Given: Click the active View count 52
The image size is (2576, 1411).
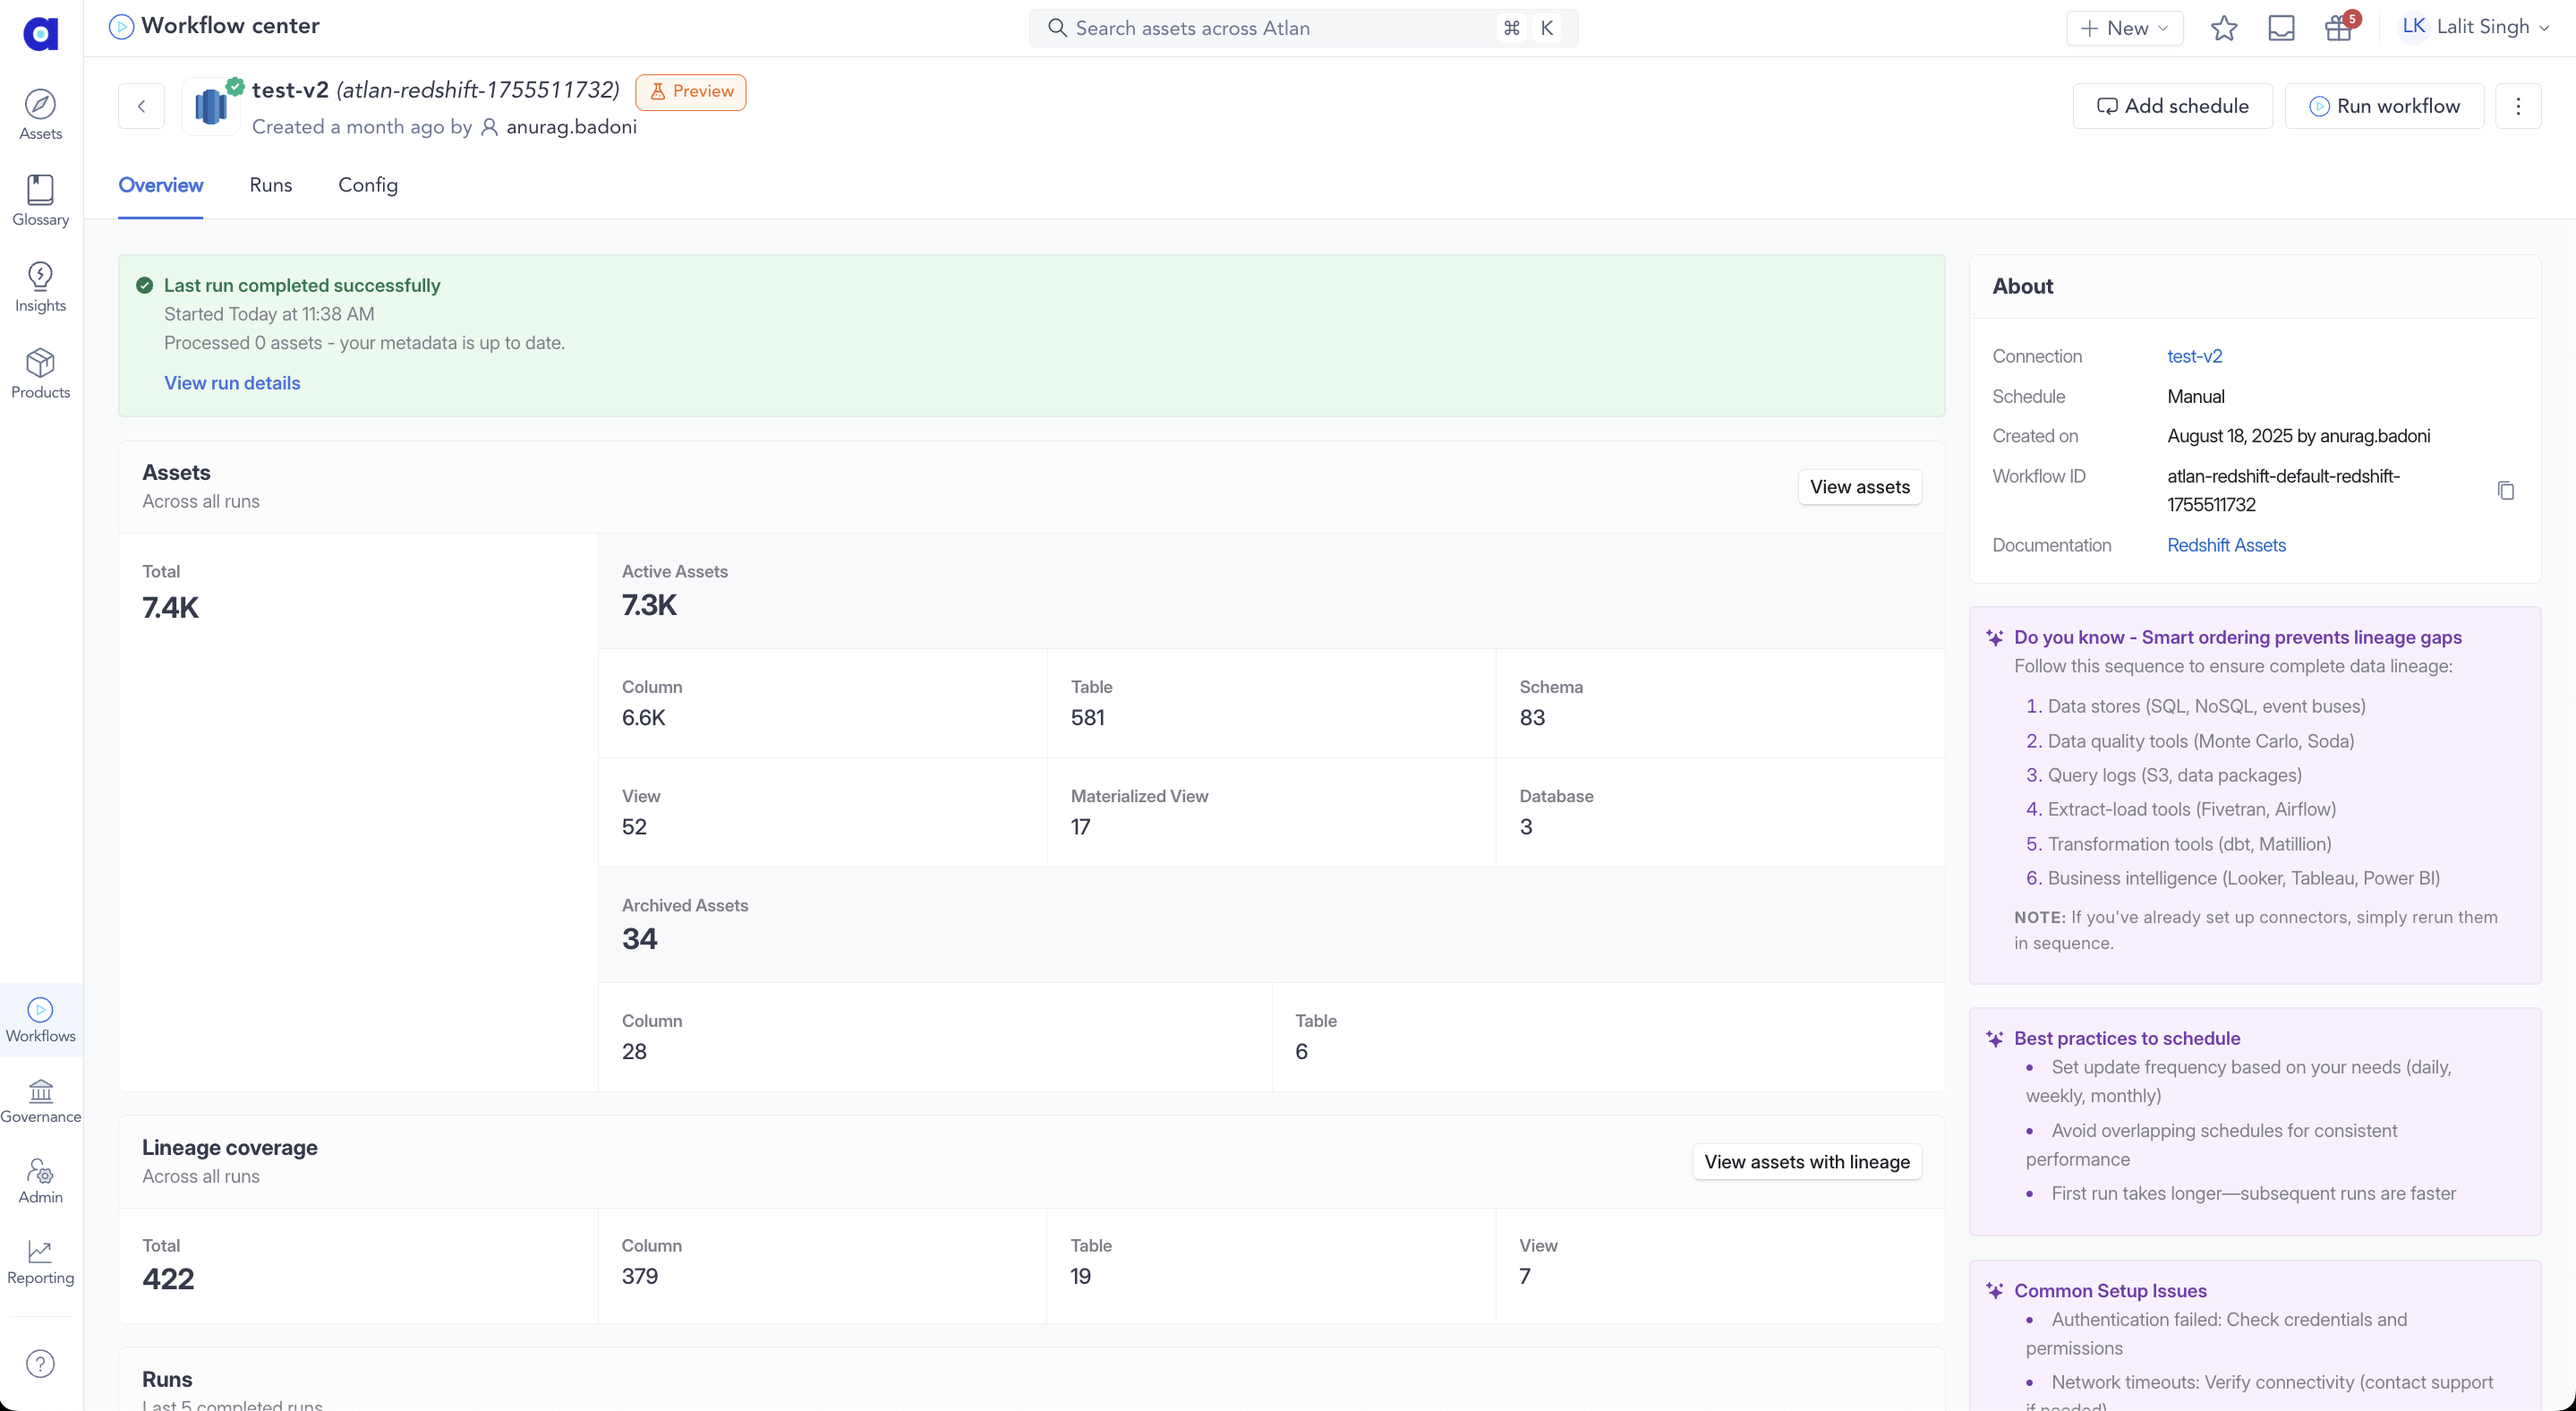Looking at the screenshot, I should click(x=634, y=827).
